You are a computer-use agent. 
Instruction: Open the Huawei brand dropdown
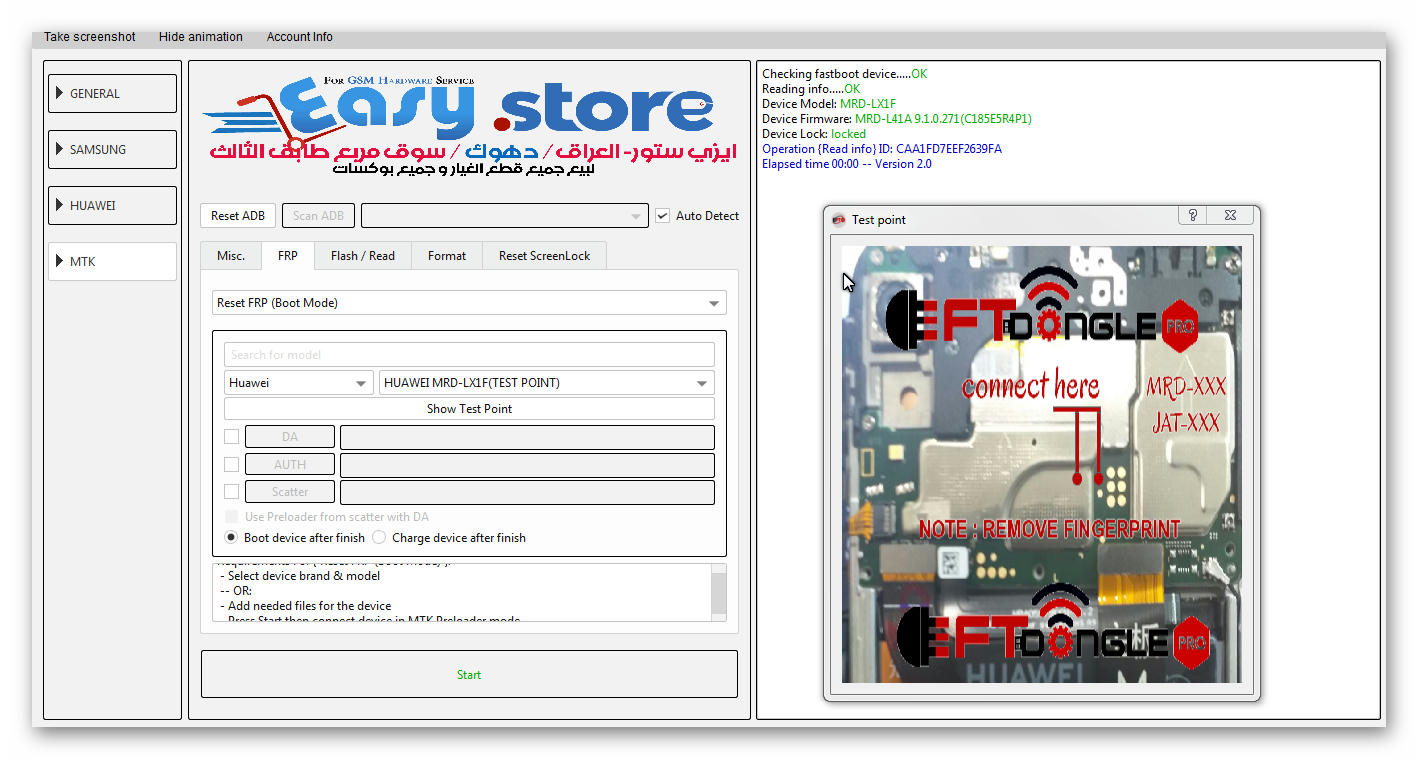tap(299, 383)
